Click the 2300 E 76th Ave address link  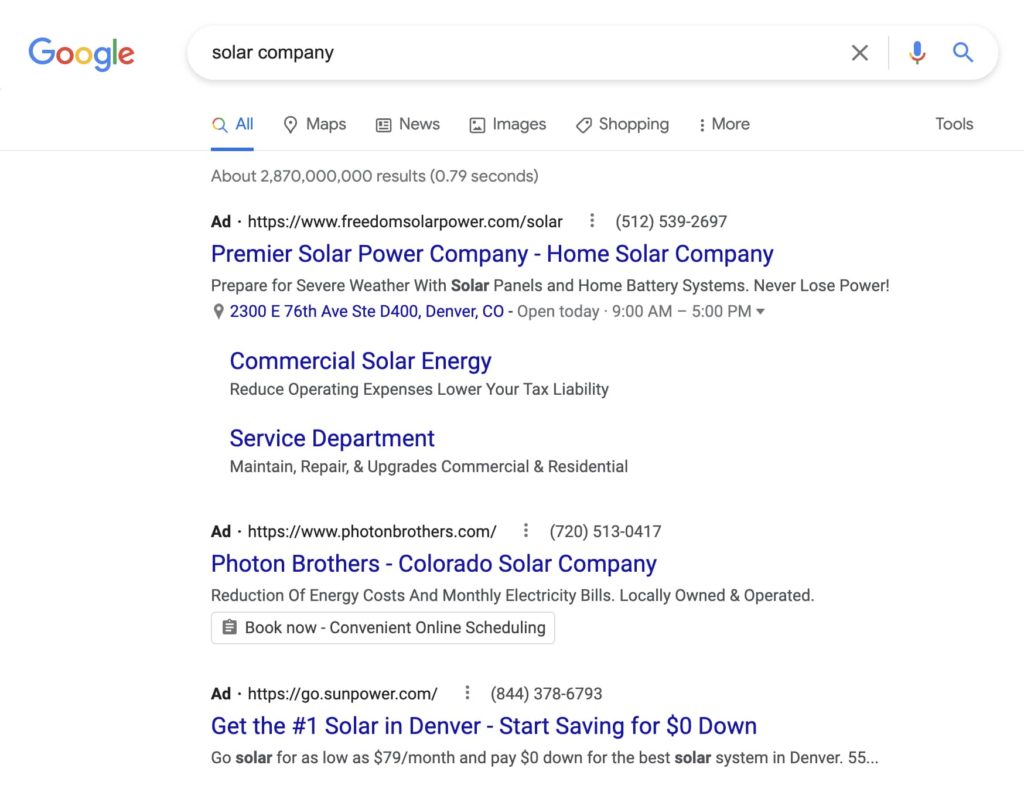coord(366,312)
